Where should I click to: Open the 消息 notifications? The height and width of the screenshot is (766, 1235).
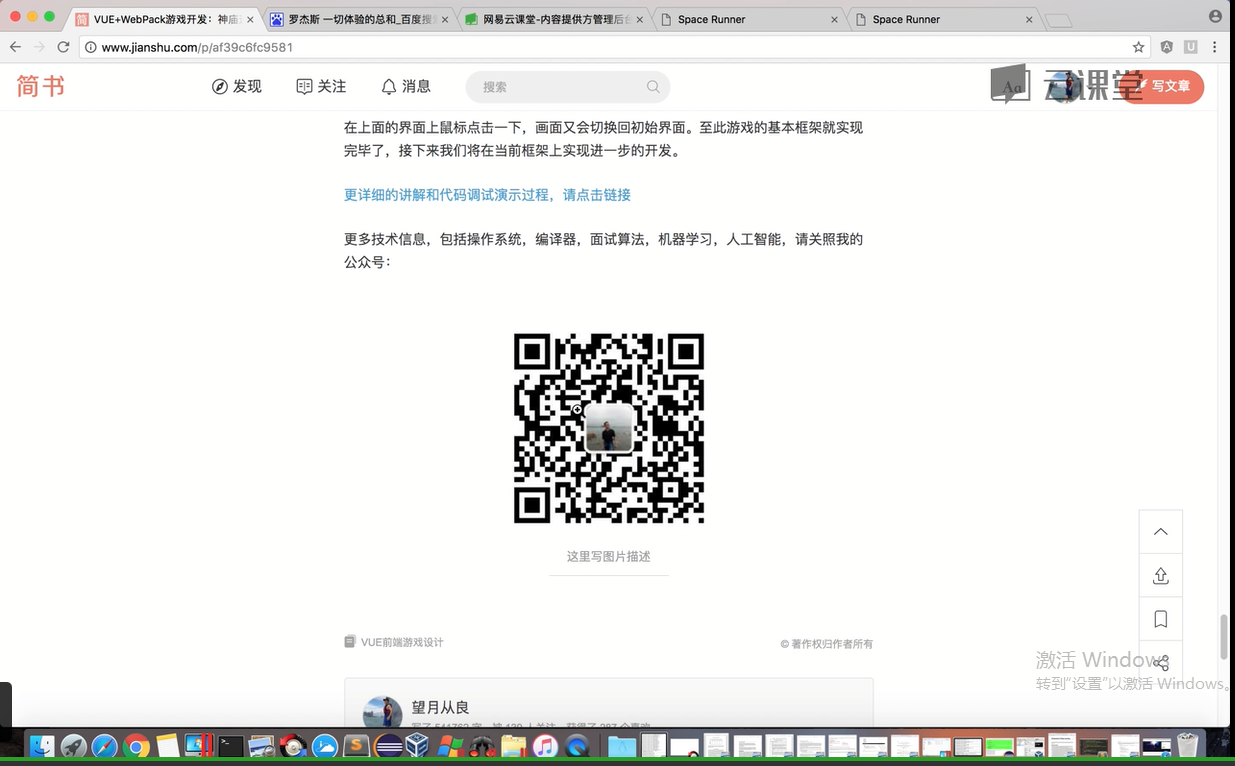tap(406, 87)
